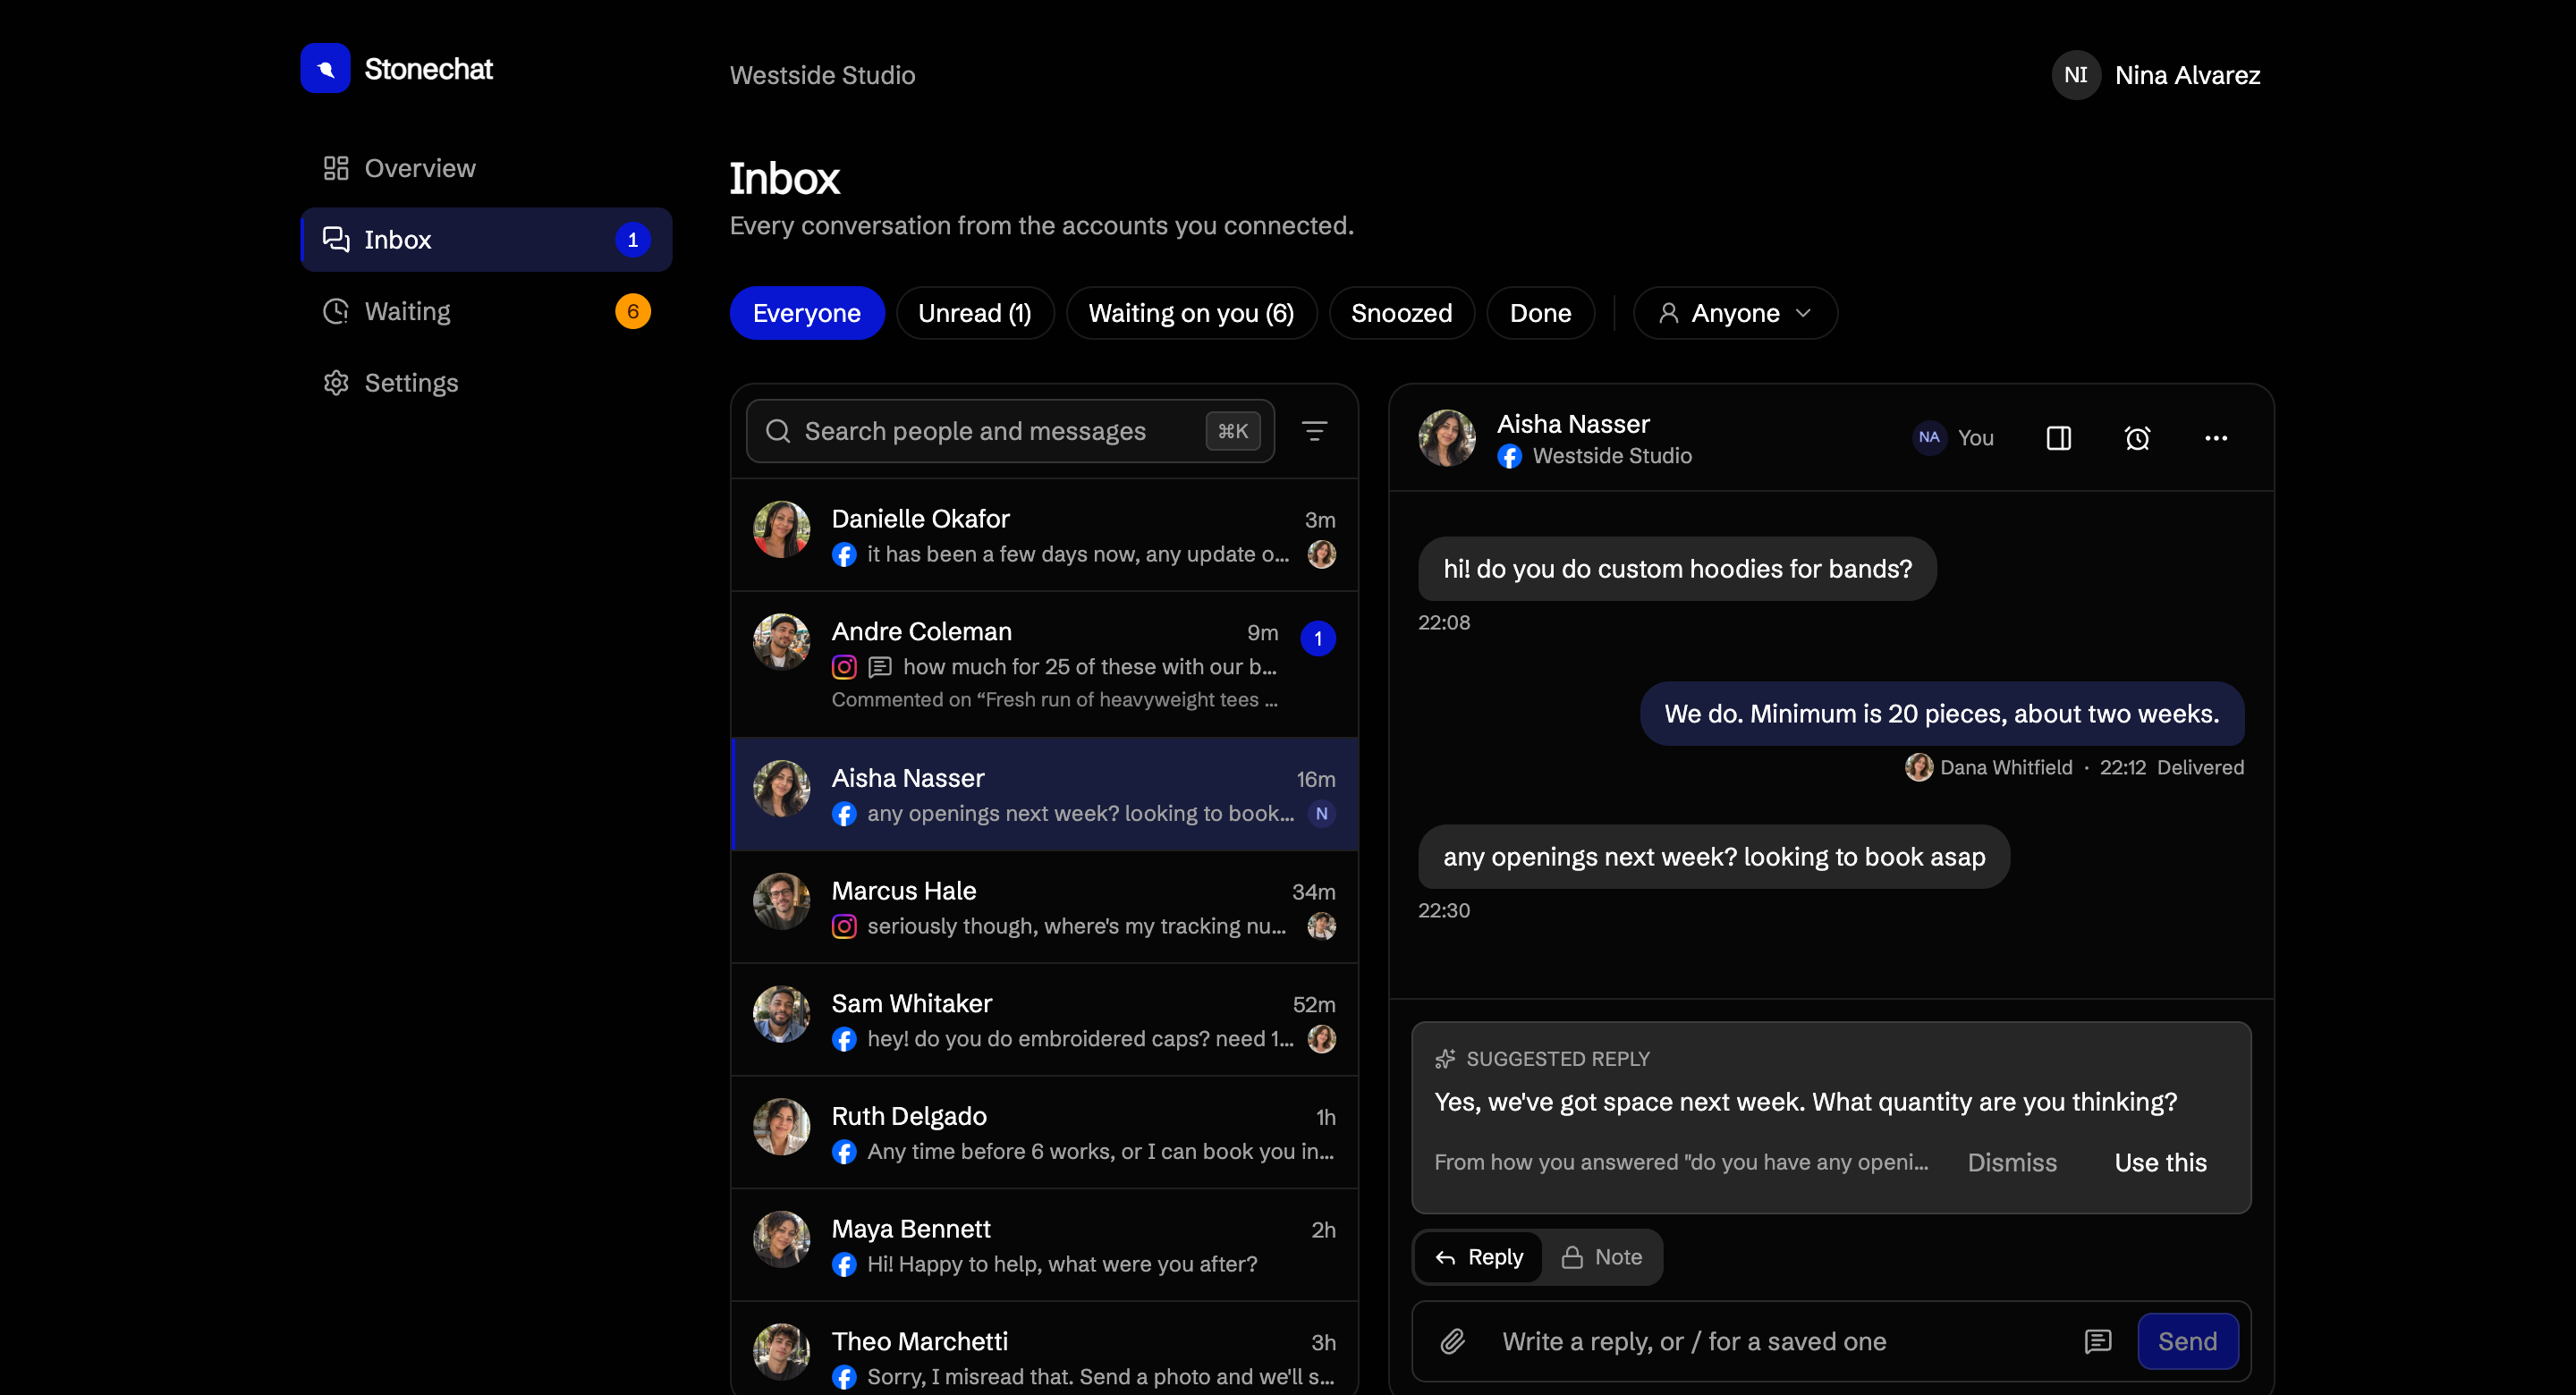Select the Everyone filter tab
2576x1395 pixels.
(x=807, y=313)
